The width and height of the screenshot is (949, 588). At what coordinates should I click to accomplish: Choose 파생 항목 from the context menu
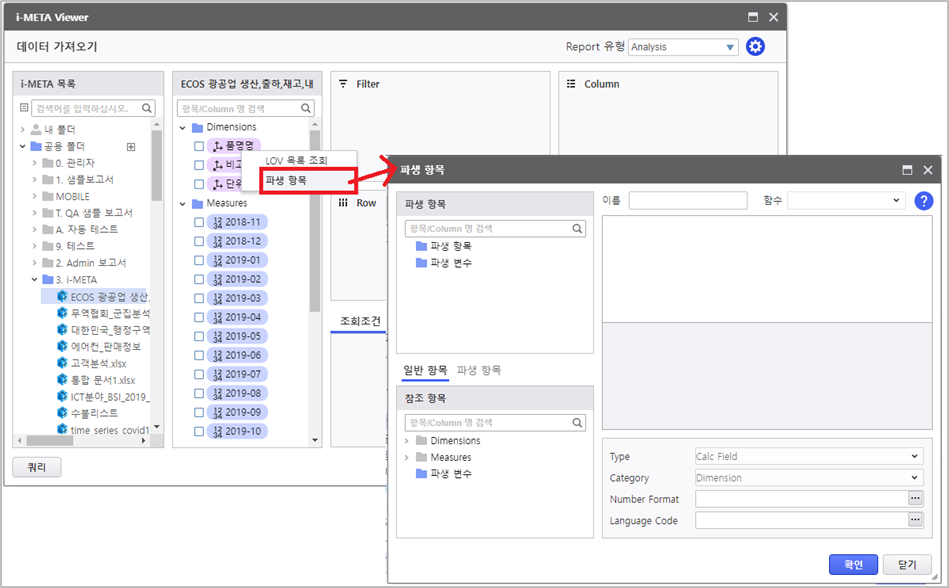click(x=287, y=181)
